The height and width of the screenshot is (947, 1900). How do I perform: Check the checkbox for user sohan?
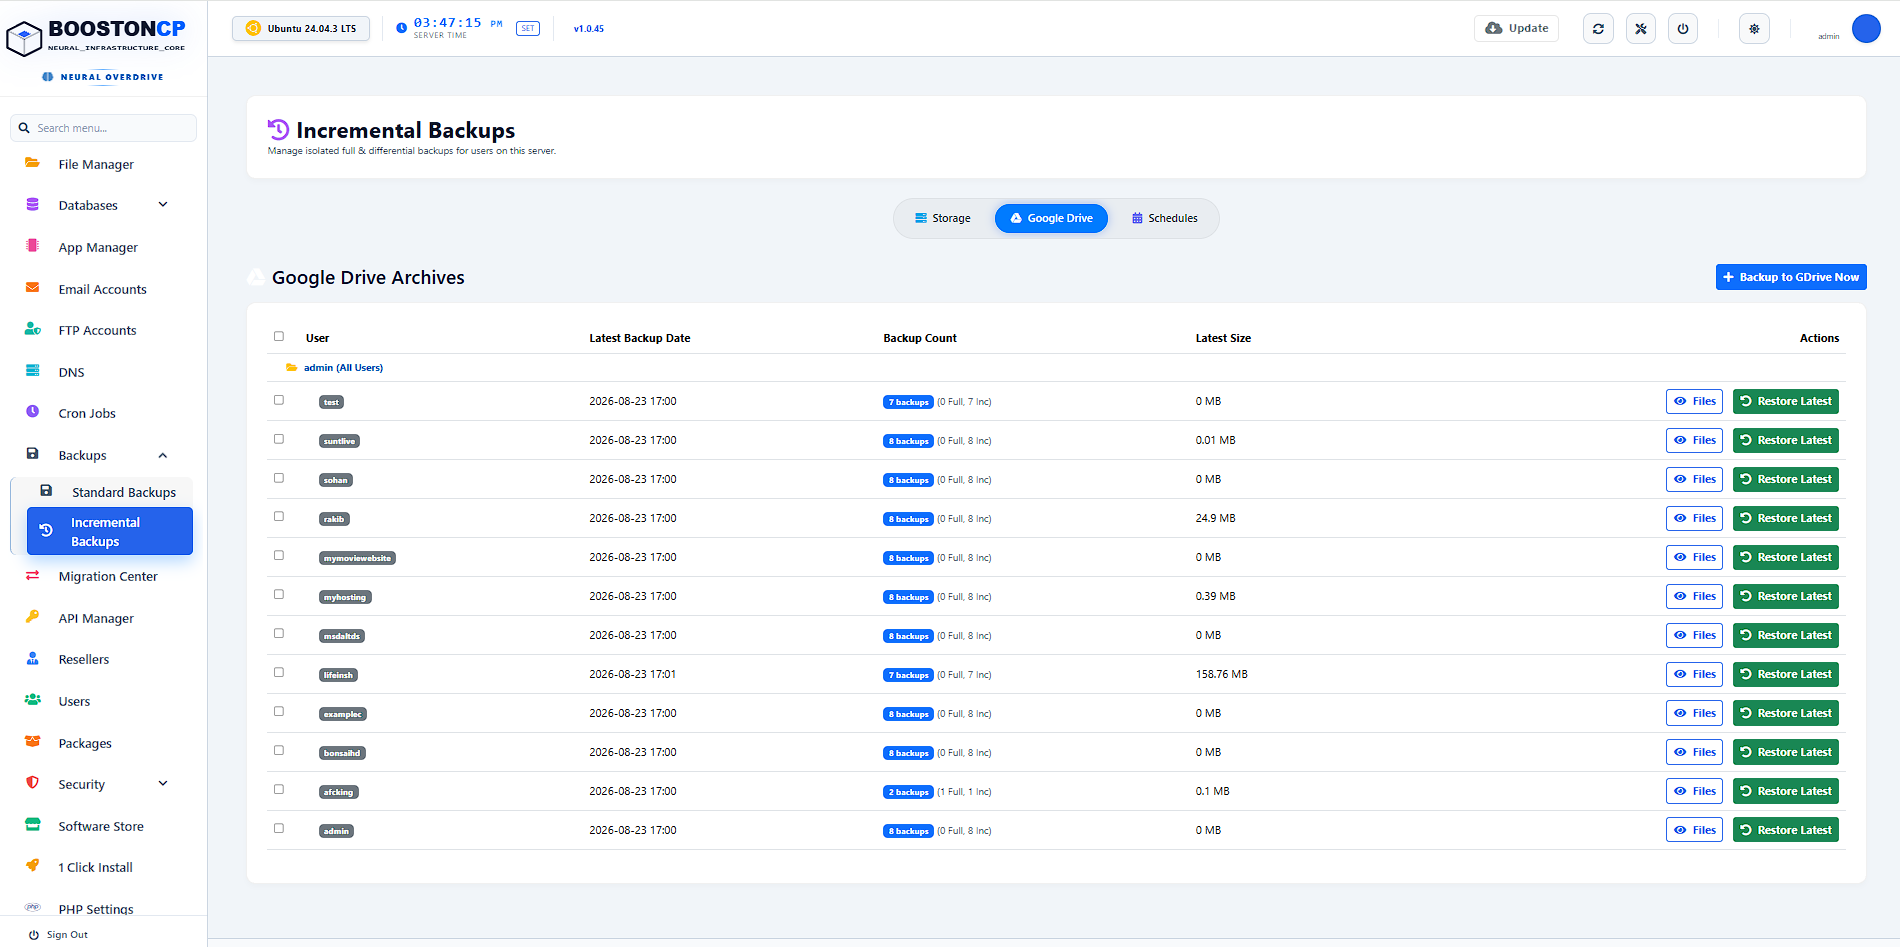point(279,478)
